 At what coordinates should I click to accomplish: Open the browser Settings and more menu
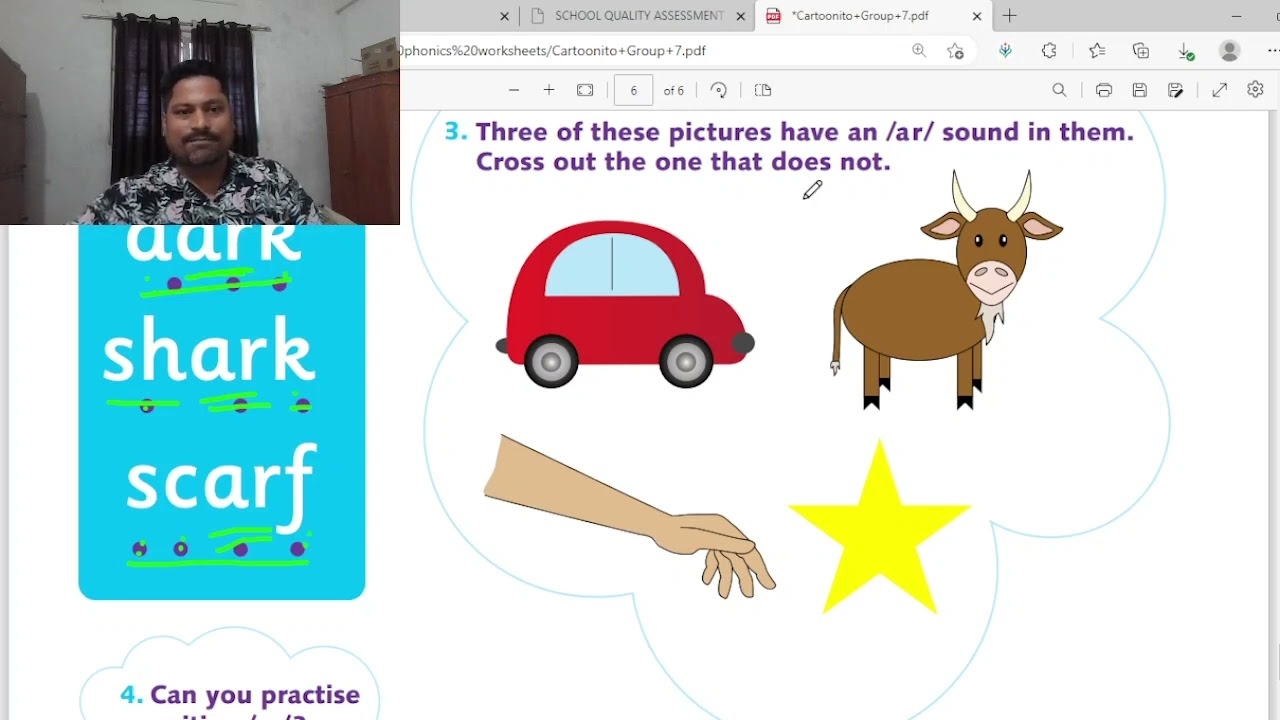pos(1274,50)
